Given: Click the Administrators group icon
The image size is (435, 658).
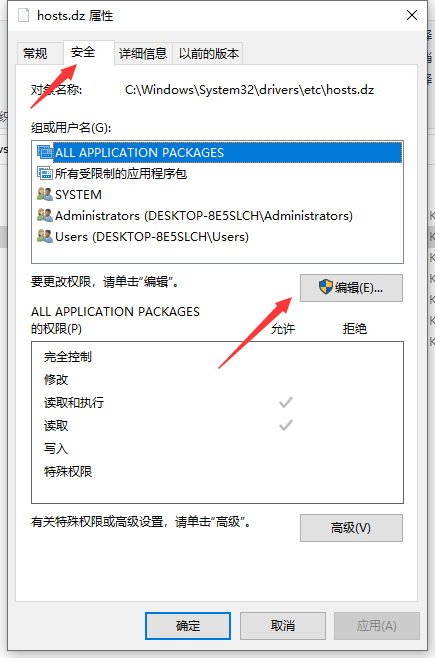Looking at the screenshot, I should (x=44, y=215).
